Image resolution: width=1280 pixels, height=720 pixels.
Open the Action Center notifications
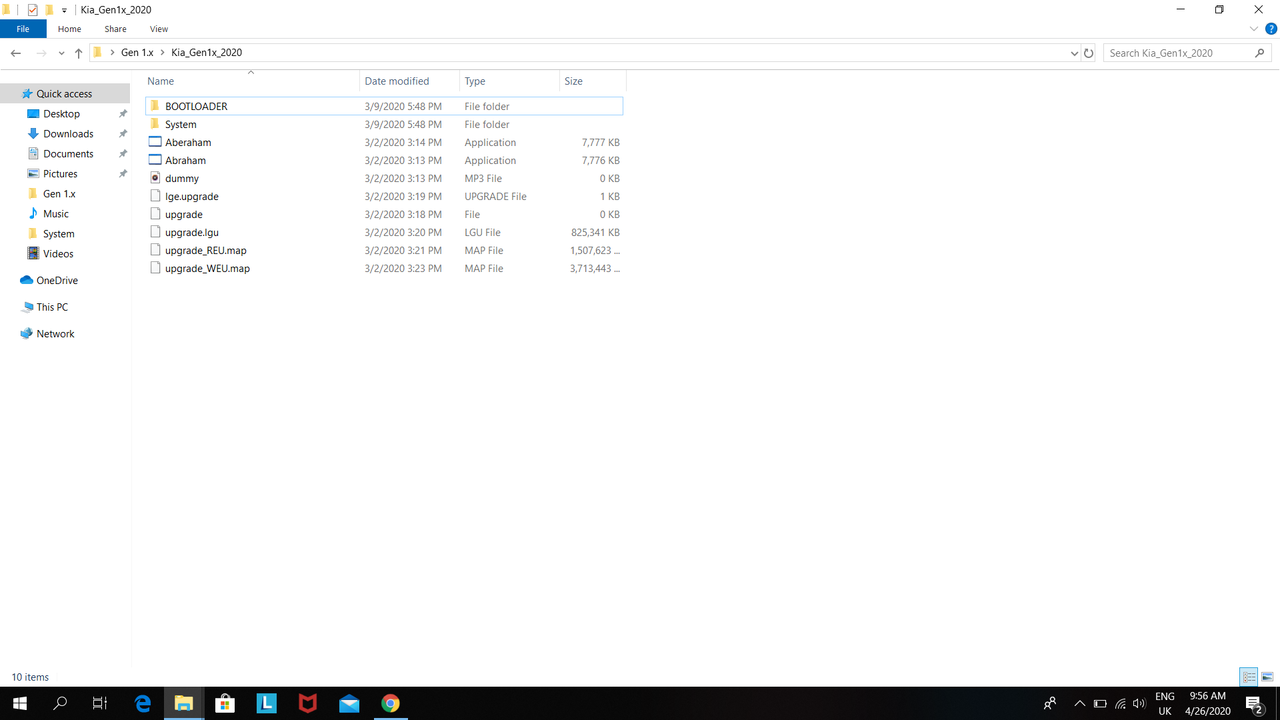tap(1254, 703)
